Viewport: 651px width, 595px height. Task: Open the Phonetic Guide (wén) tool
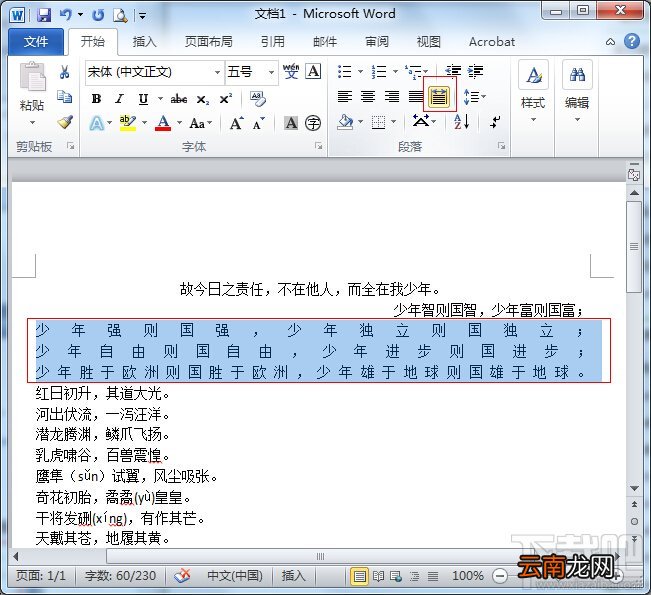pos(291,71)
